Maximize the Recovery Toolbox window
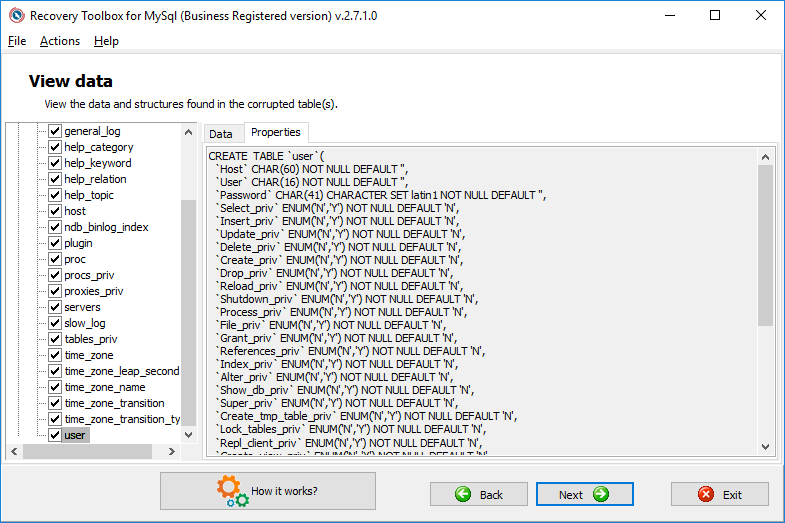This screenshot has width=785, height=523. 715,16
